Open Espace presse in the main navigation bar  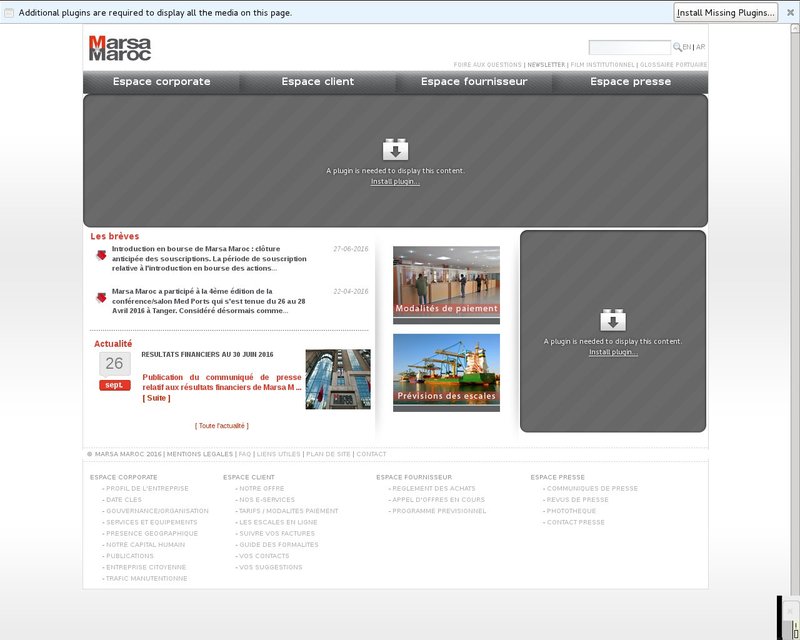pyautogui.click(x=631, y=82)
